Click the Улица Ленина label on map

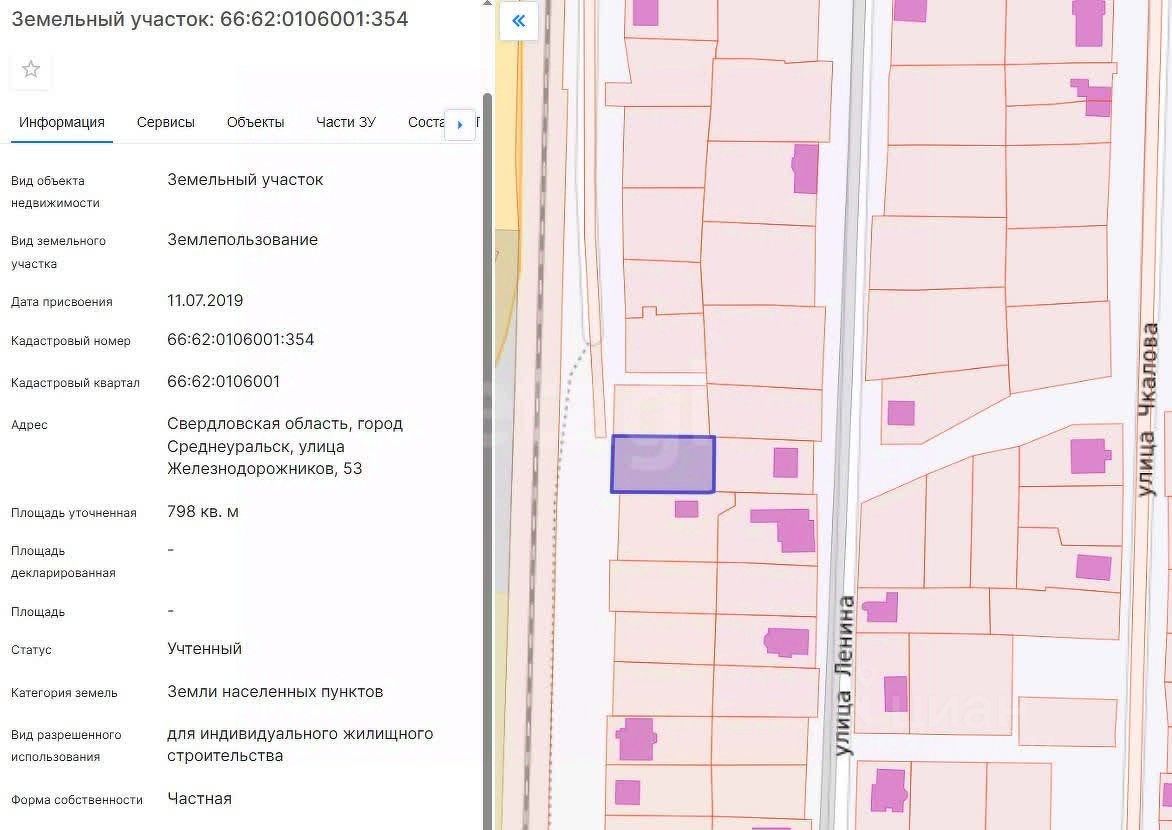point(845,676)
